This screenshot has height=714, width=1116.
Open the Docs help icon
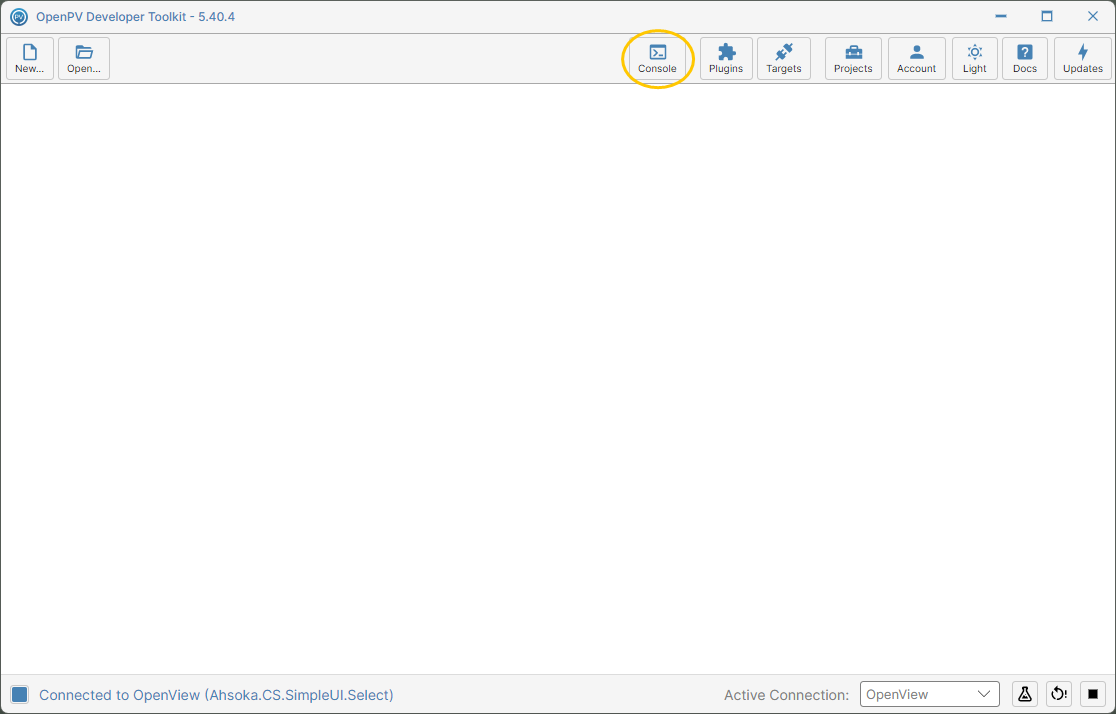tap(1024, 58)
